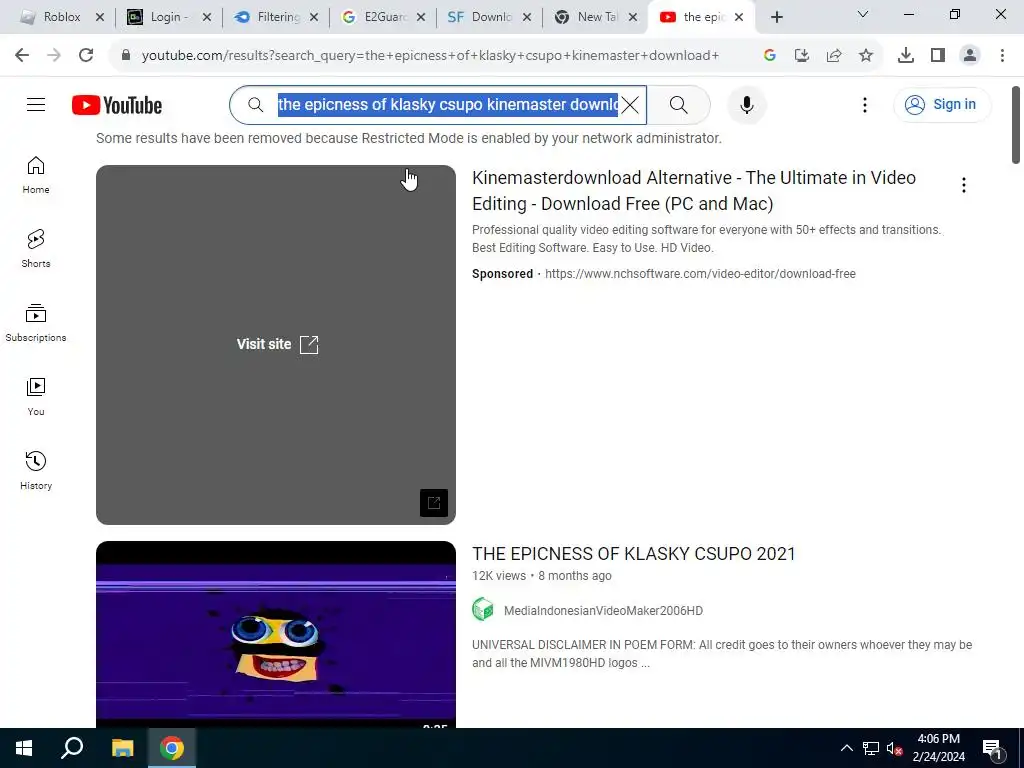Open History in sidebar
This screenshot has width=1024, height=768.
36,470
